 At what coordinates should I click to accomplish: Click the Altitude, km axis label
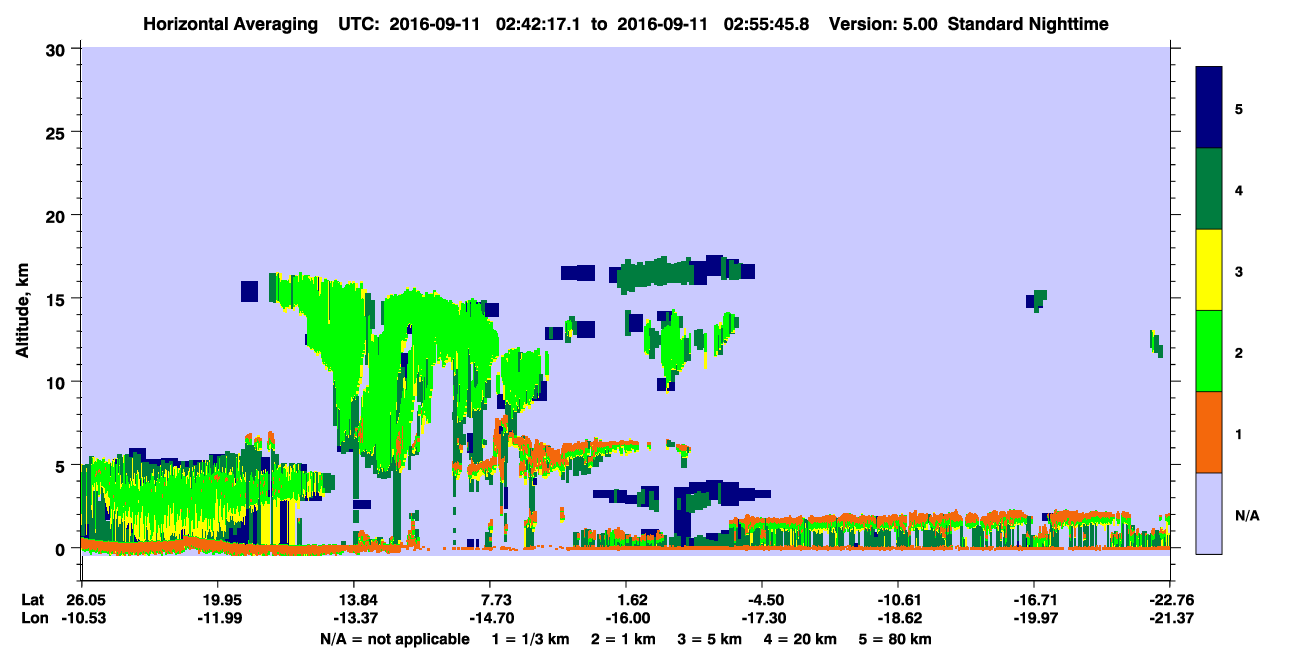coord(22,300)
